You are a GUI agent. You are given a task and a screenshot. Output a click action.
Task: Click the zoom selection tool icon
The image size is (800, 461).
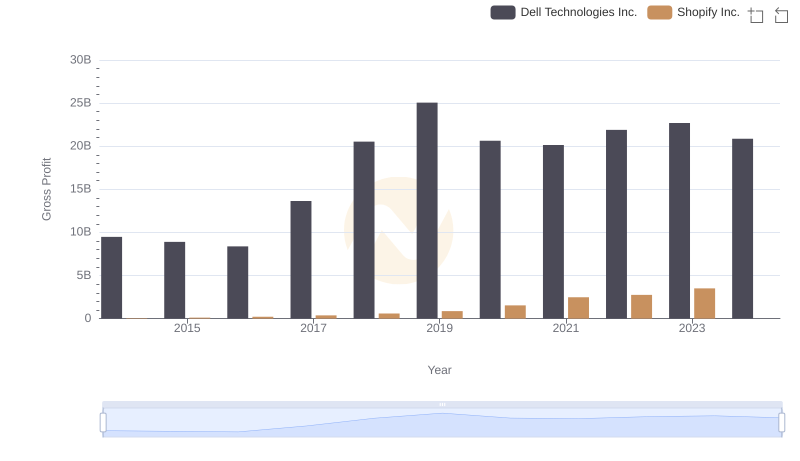click(x=756, y=15)
